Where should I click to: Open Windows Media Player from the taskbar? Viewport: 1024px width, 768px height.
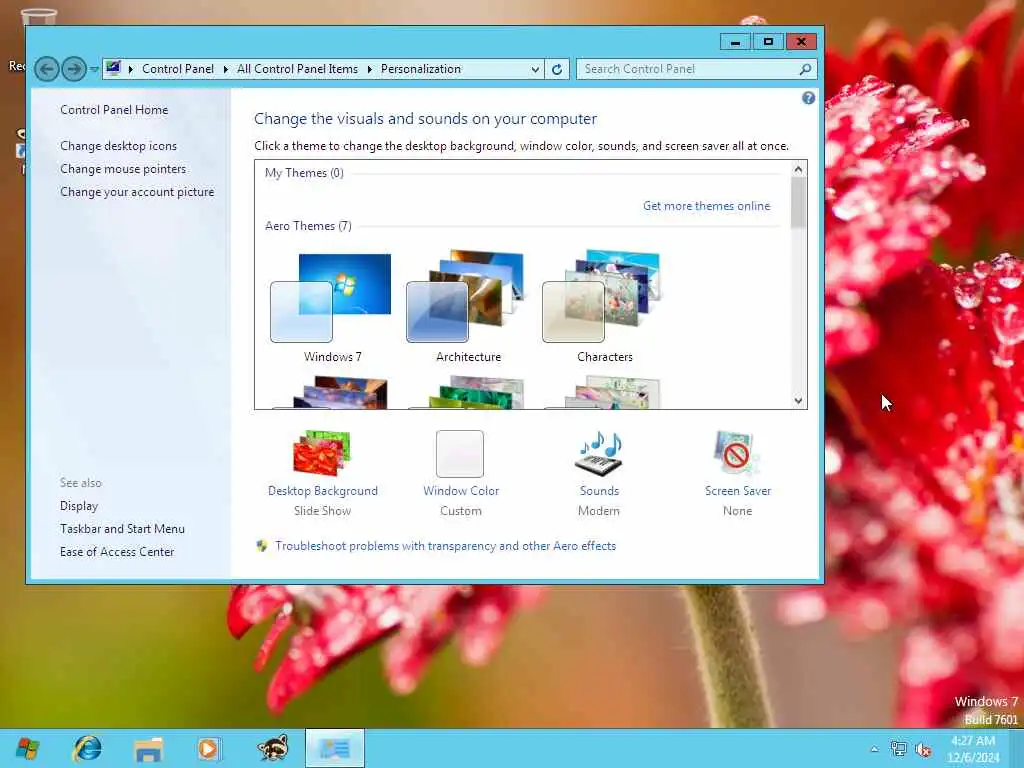(x=209, y=748)
